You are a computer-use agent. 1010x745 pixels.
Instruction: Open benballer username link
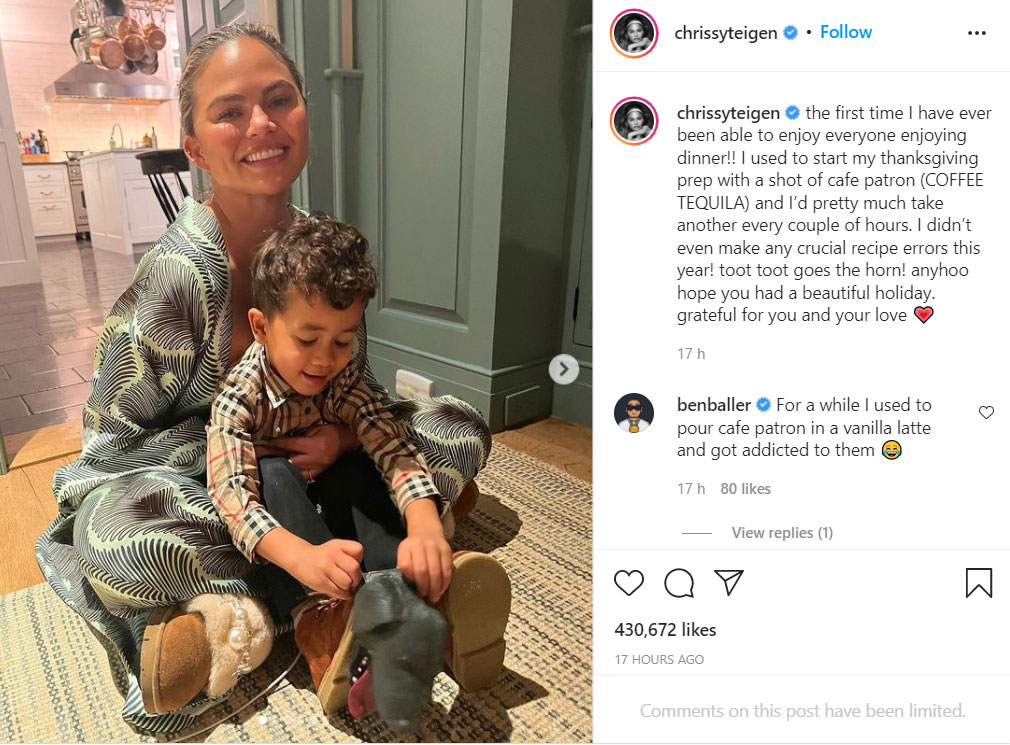714,405
